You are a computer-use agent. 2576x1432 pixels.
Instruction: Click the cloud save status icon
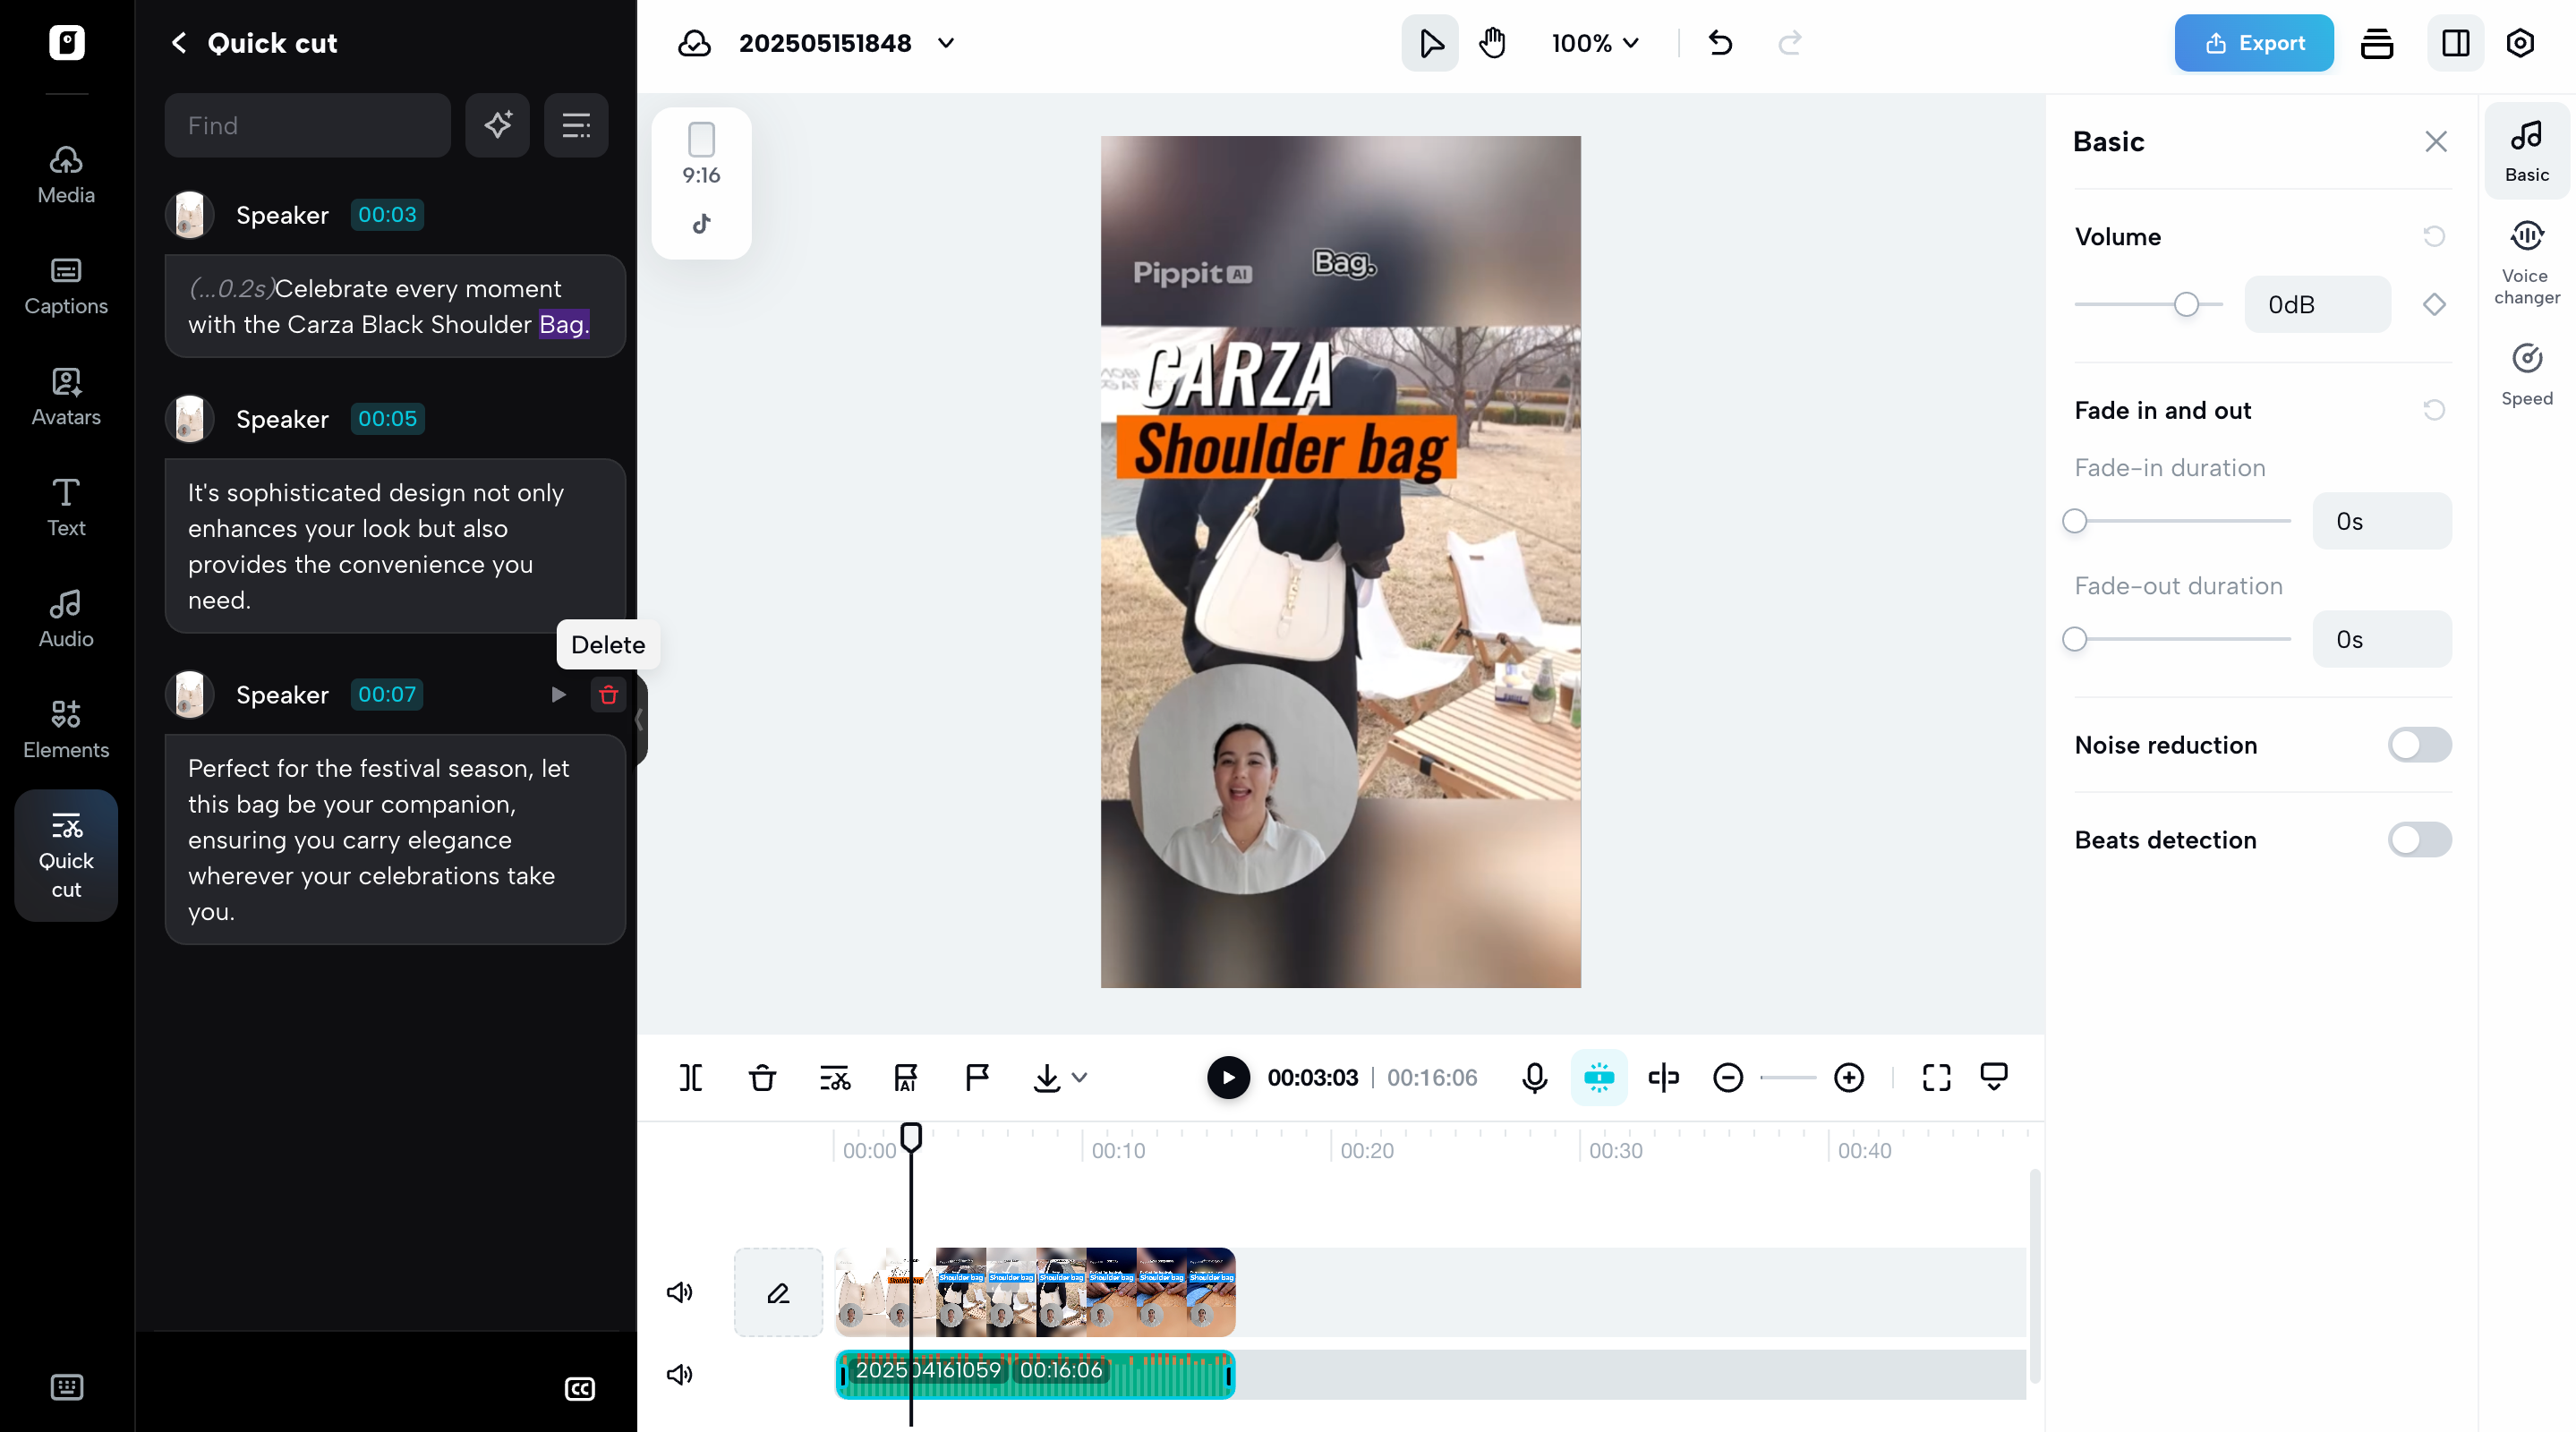click(x=694, y=43)
